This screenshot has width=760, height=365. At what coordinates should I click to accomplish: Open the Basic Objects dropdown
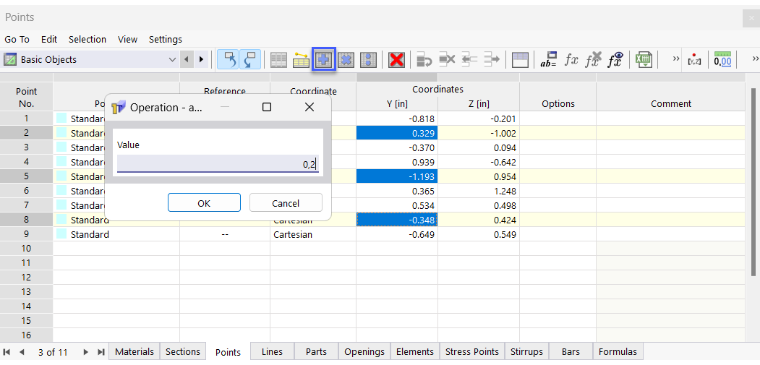pos(91,60)
